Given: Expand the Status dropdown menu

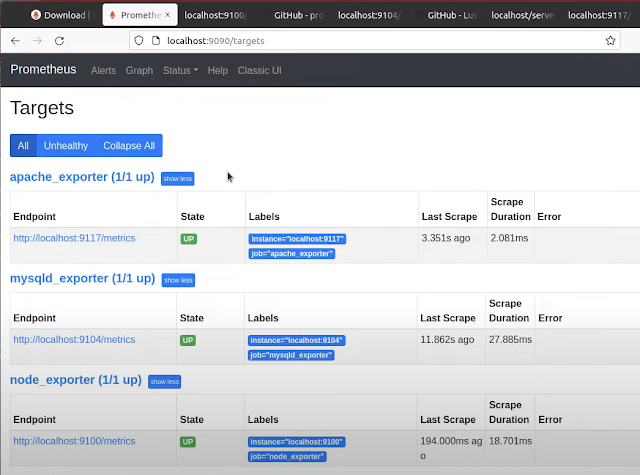Looking at the screenshot, I should click(180, 71).
